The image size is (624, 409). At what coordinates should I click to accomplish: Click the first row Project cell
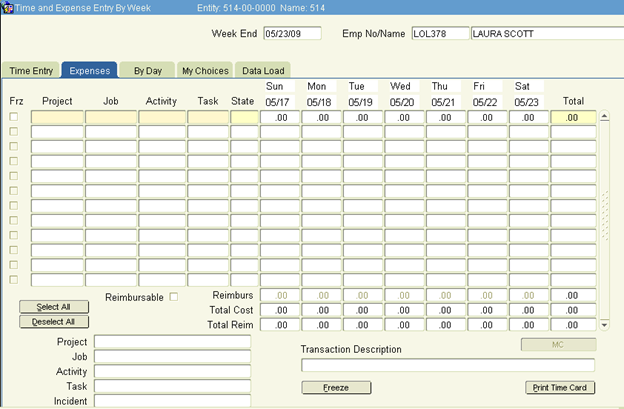(57, 117)
